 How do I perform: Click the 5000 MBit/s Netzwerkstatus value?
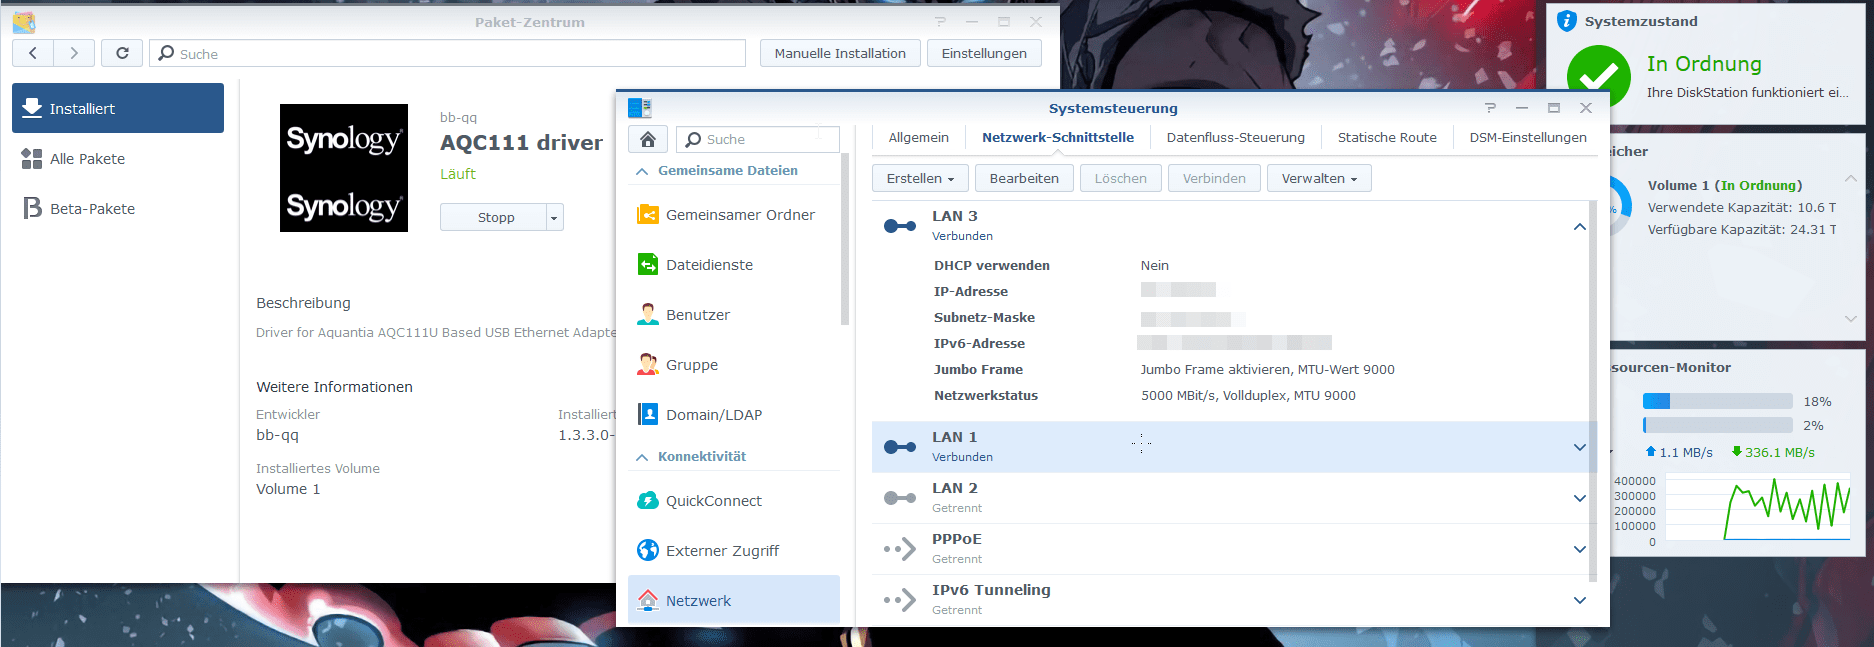[x=1248, y=395]
